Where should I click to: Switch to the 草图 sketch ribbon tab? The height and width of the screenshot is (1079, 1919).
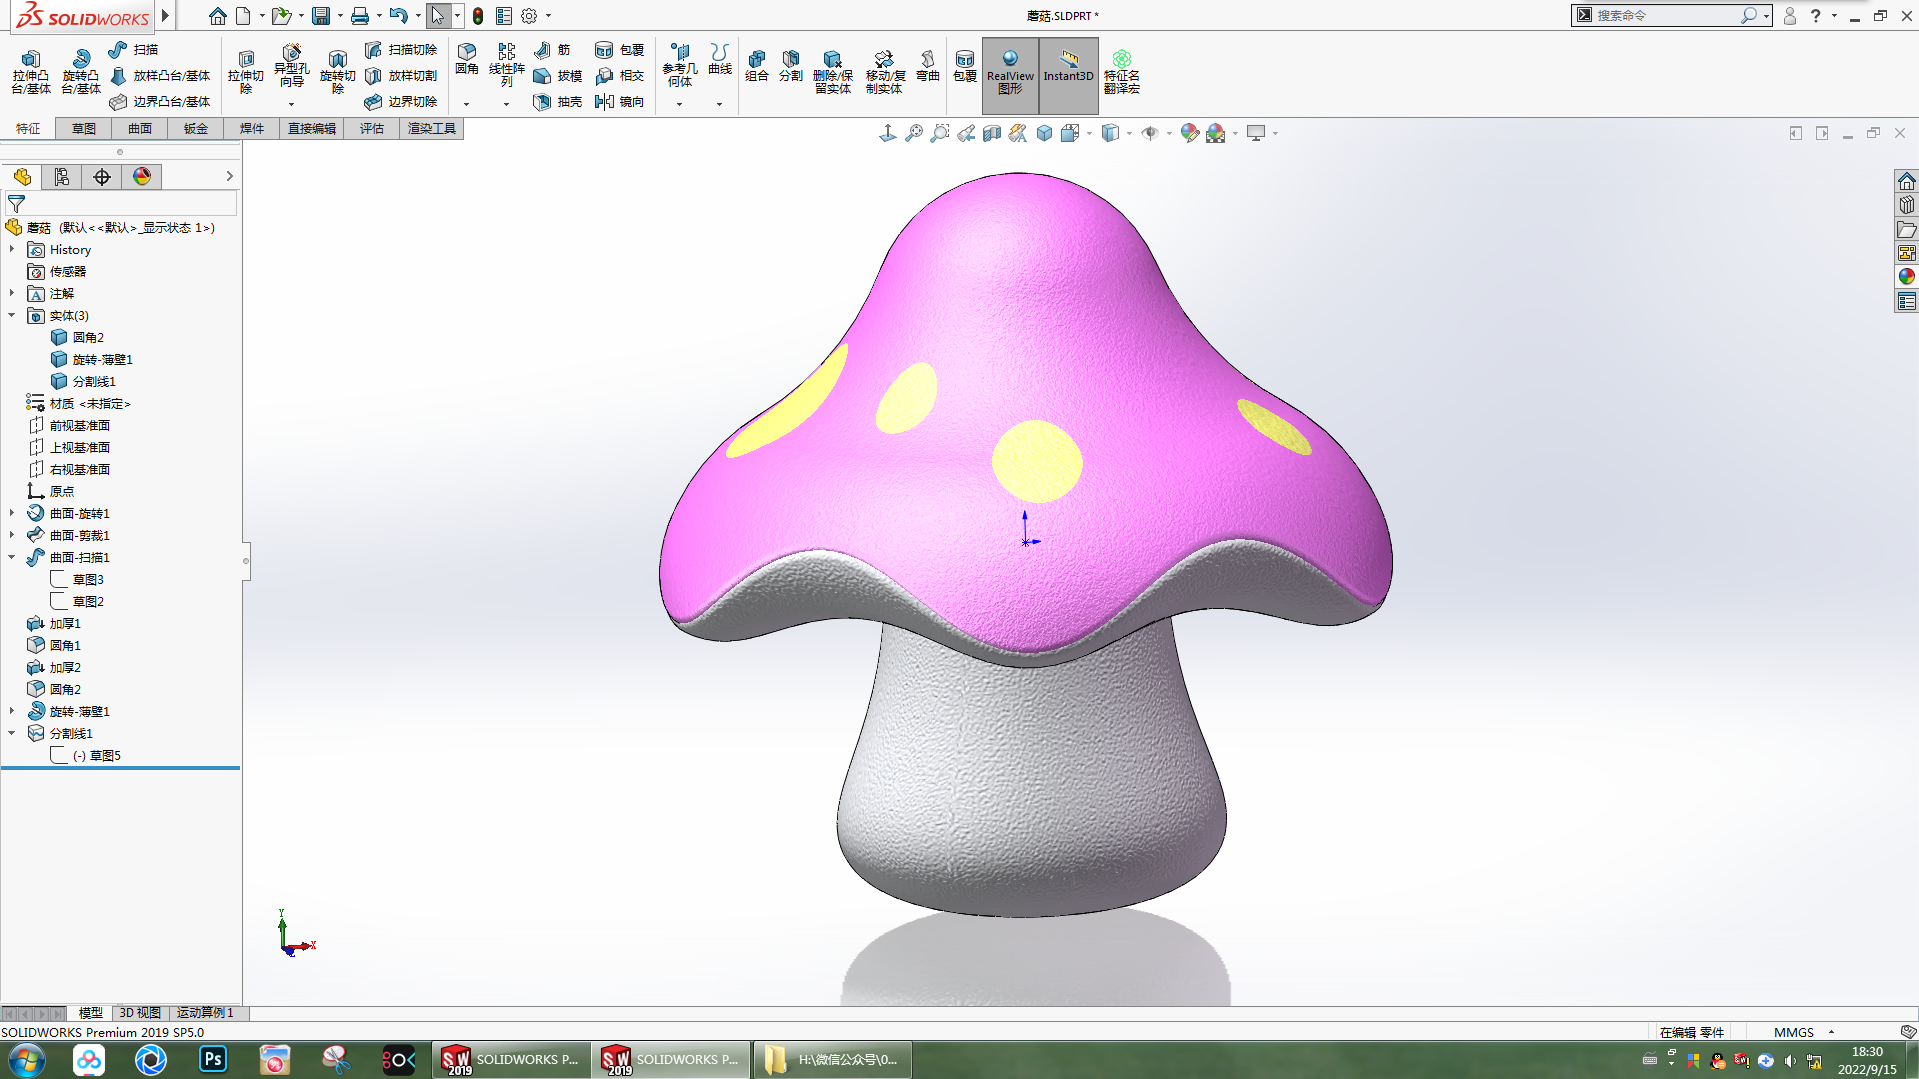(84, 128)
